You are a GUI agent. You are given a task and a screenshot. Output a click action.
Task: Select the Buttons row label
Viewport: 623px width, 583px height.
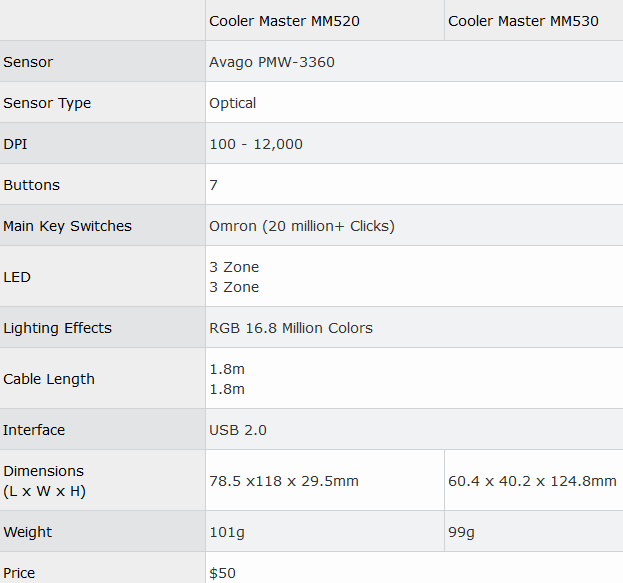tap(31, 185)
